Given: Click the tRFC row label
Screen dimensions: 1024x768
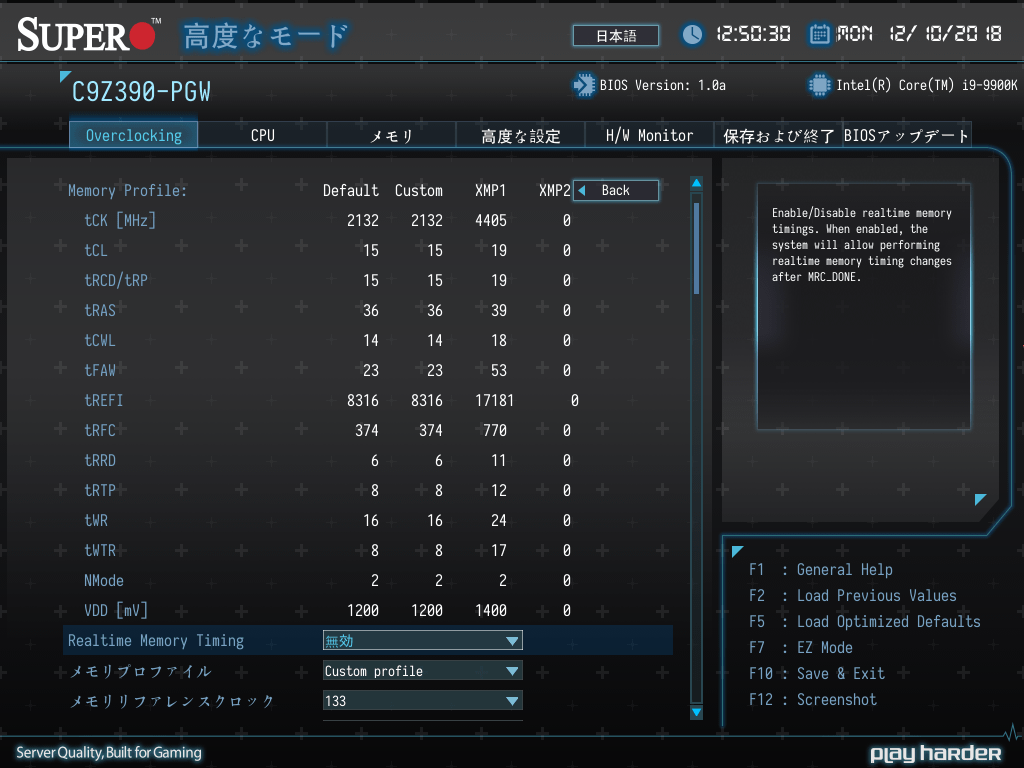Looking at the screenshot, I should [100, 431].
